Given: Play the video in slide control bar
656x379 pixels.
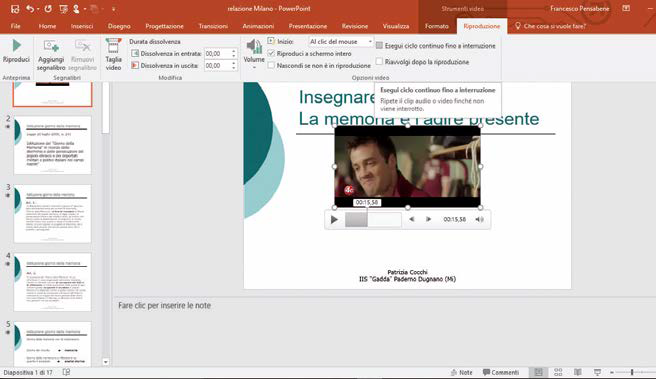Looking at the screenshot, I should click(334, 219).
